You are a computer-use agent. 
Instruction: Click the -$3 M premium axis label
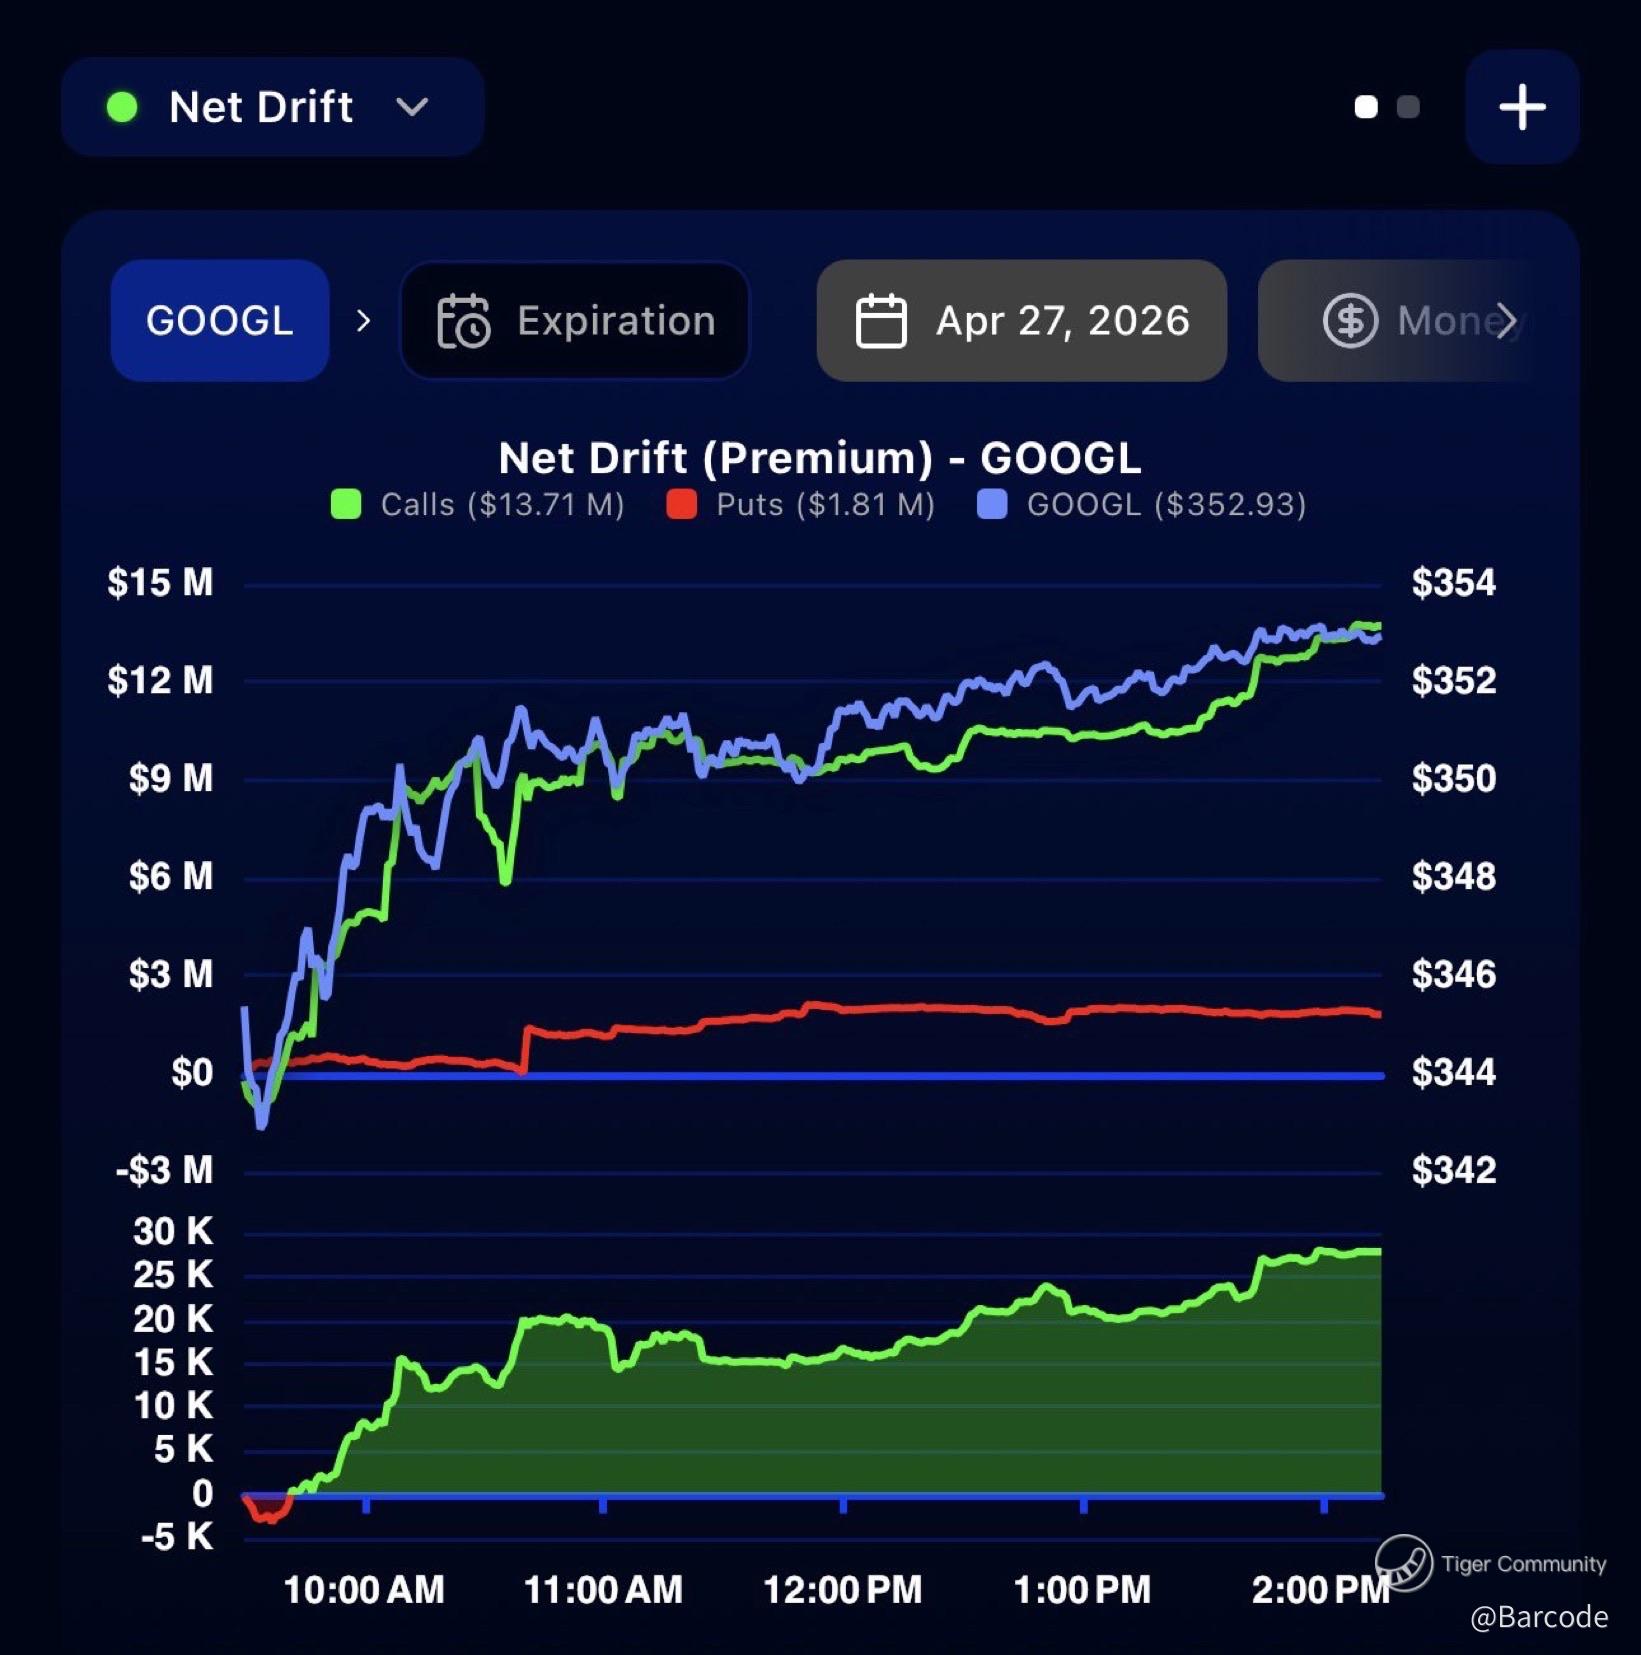click(164, 1170)
